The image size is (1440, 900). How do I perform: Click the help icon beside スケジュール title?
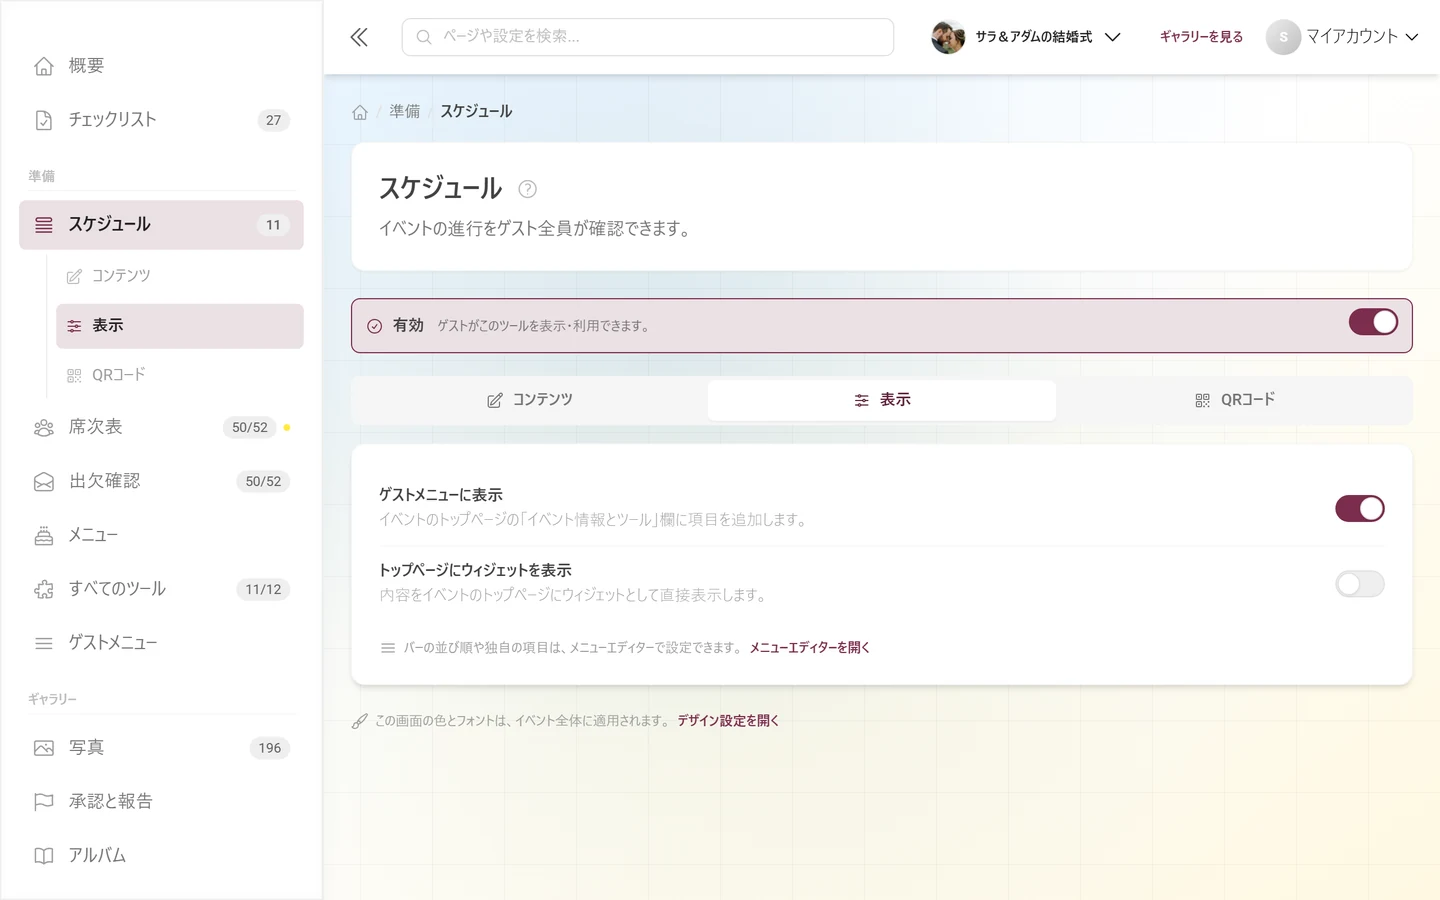click(x=527, y=189)
